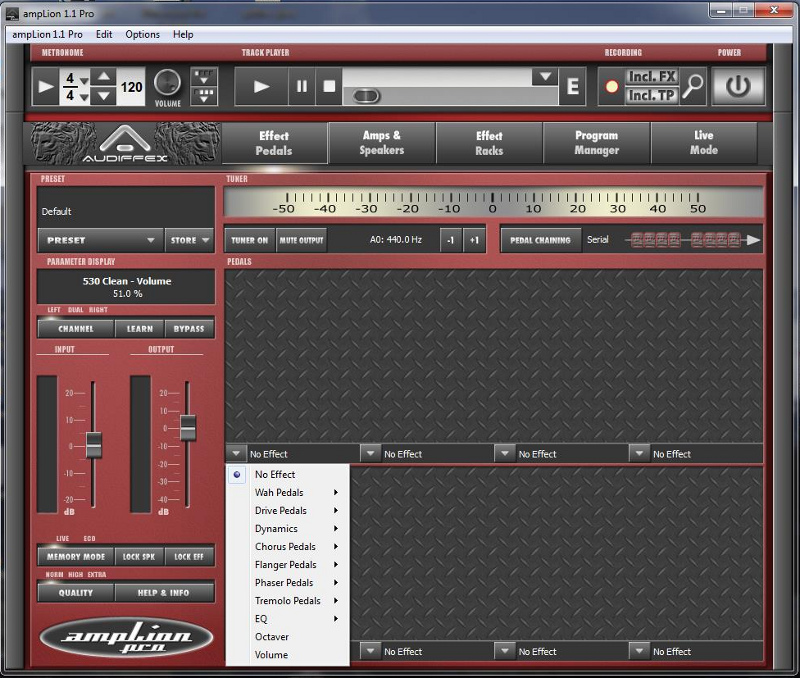Screen dimensions: 800x678
Task: Toggle the BYPASS button
Action: pyautogui.click(x=189, y=329)
